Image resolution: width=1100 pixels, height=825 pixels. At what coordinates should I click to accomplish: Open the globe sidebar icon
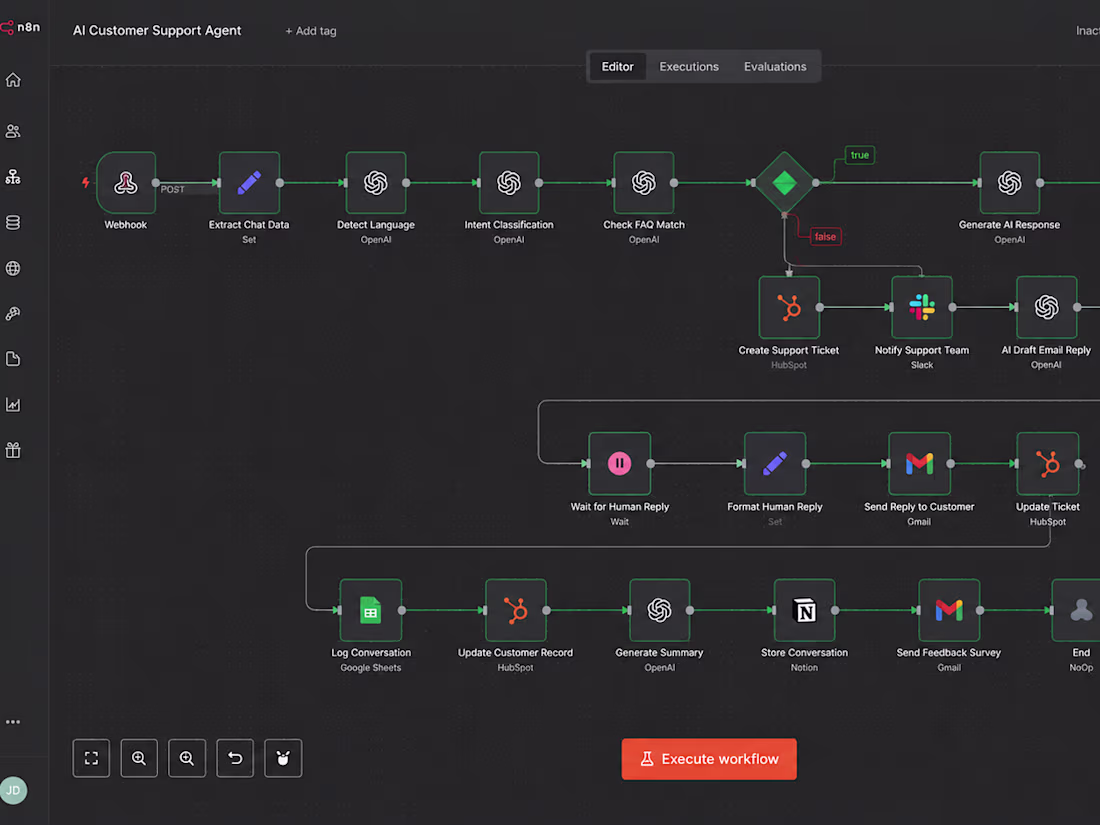pyautogui.click(x=13, y=268)
